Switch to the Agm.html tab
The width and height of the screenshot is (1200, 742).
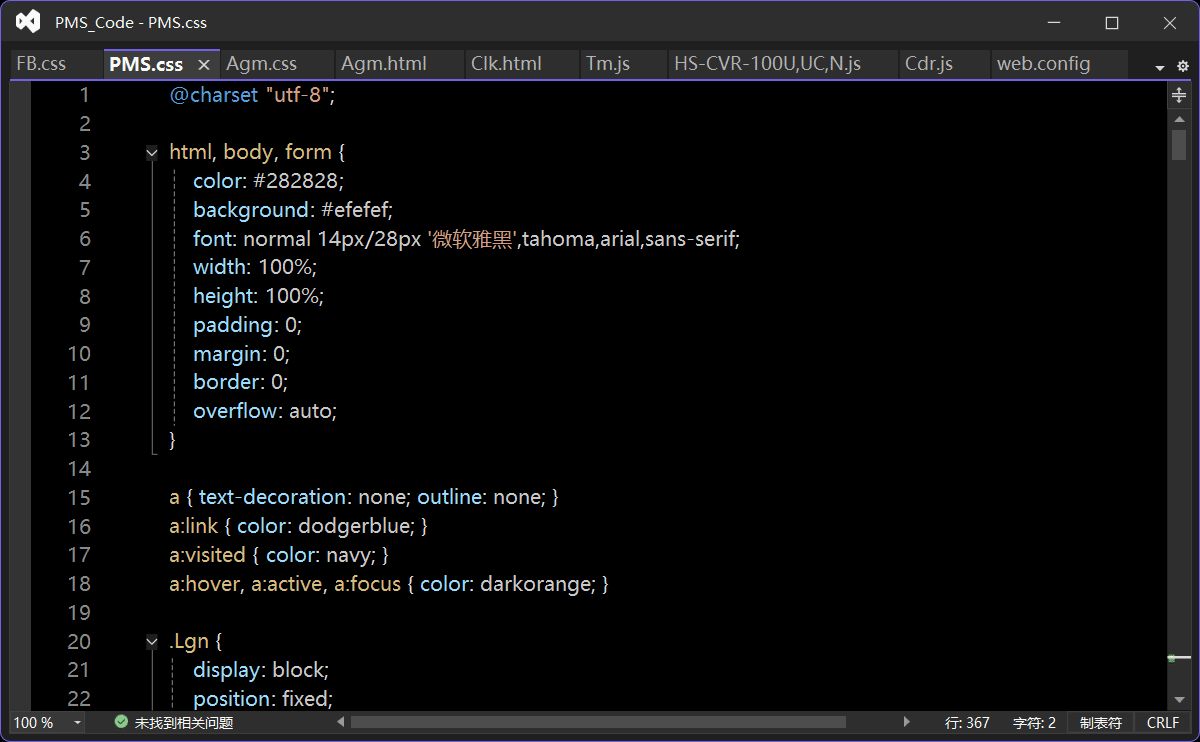(383, 64)
